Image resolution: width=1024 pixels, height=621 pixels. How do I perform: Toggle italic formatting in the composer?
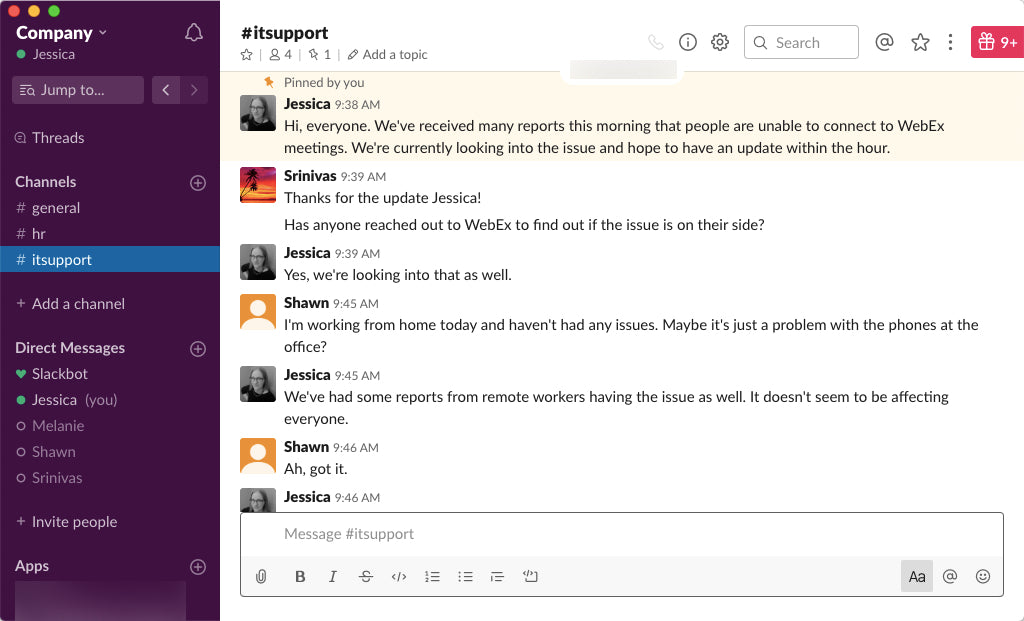coord(332,576)
